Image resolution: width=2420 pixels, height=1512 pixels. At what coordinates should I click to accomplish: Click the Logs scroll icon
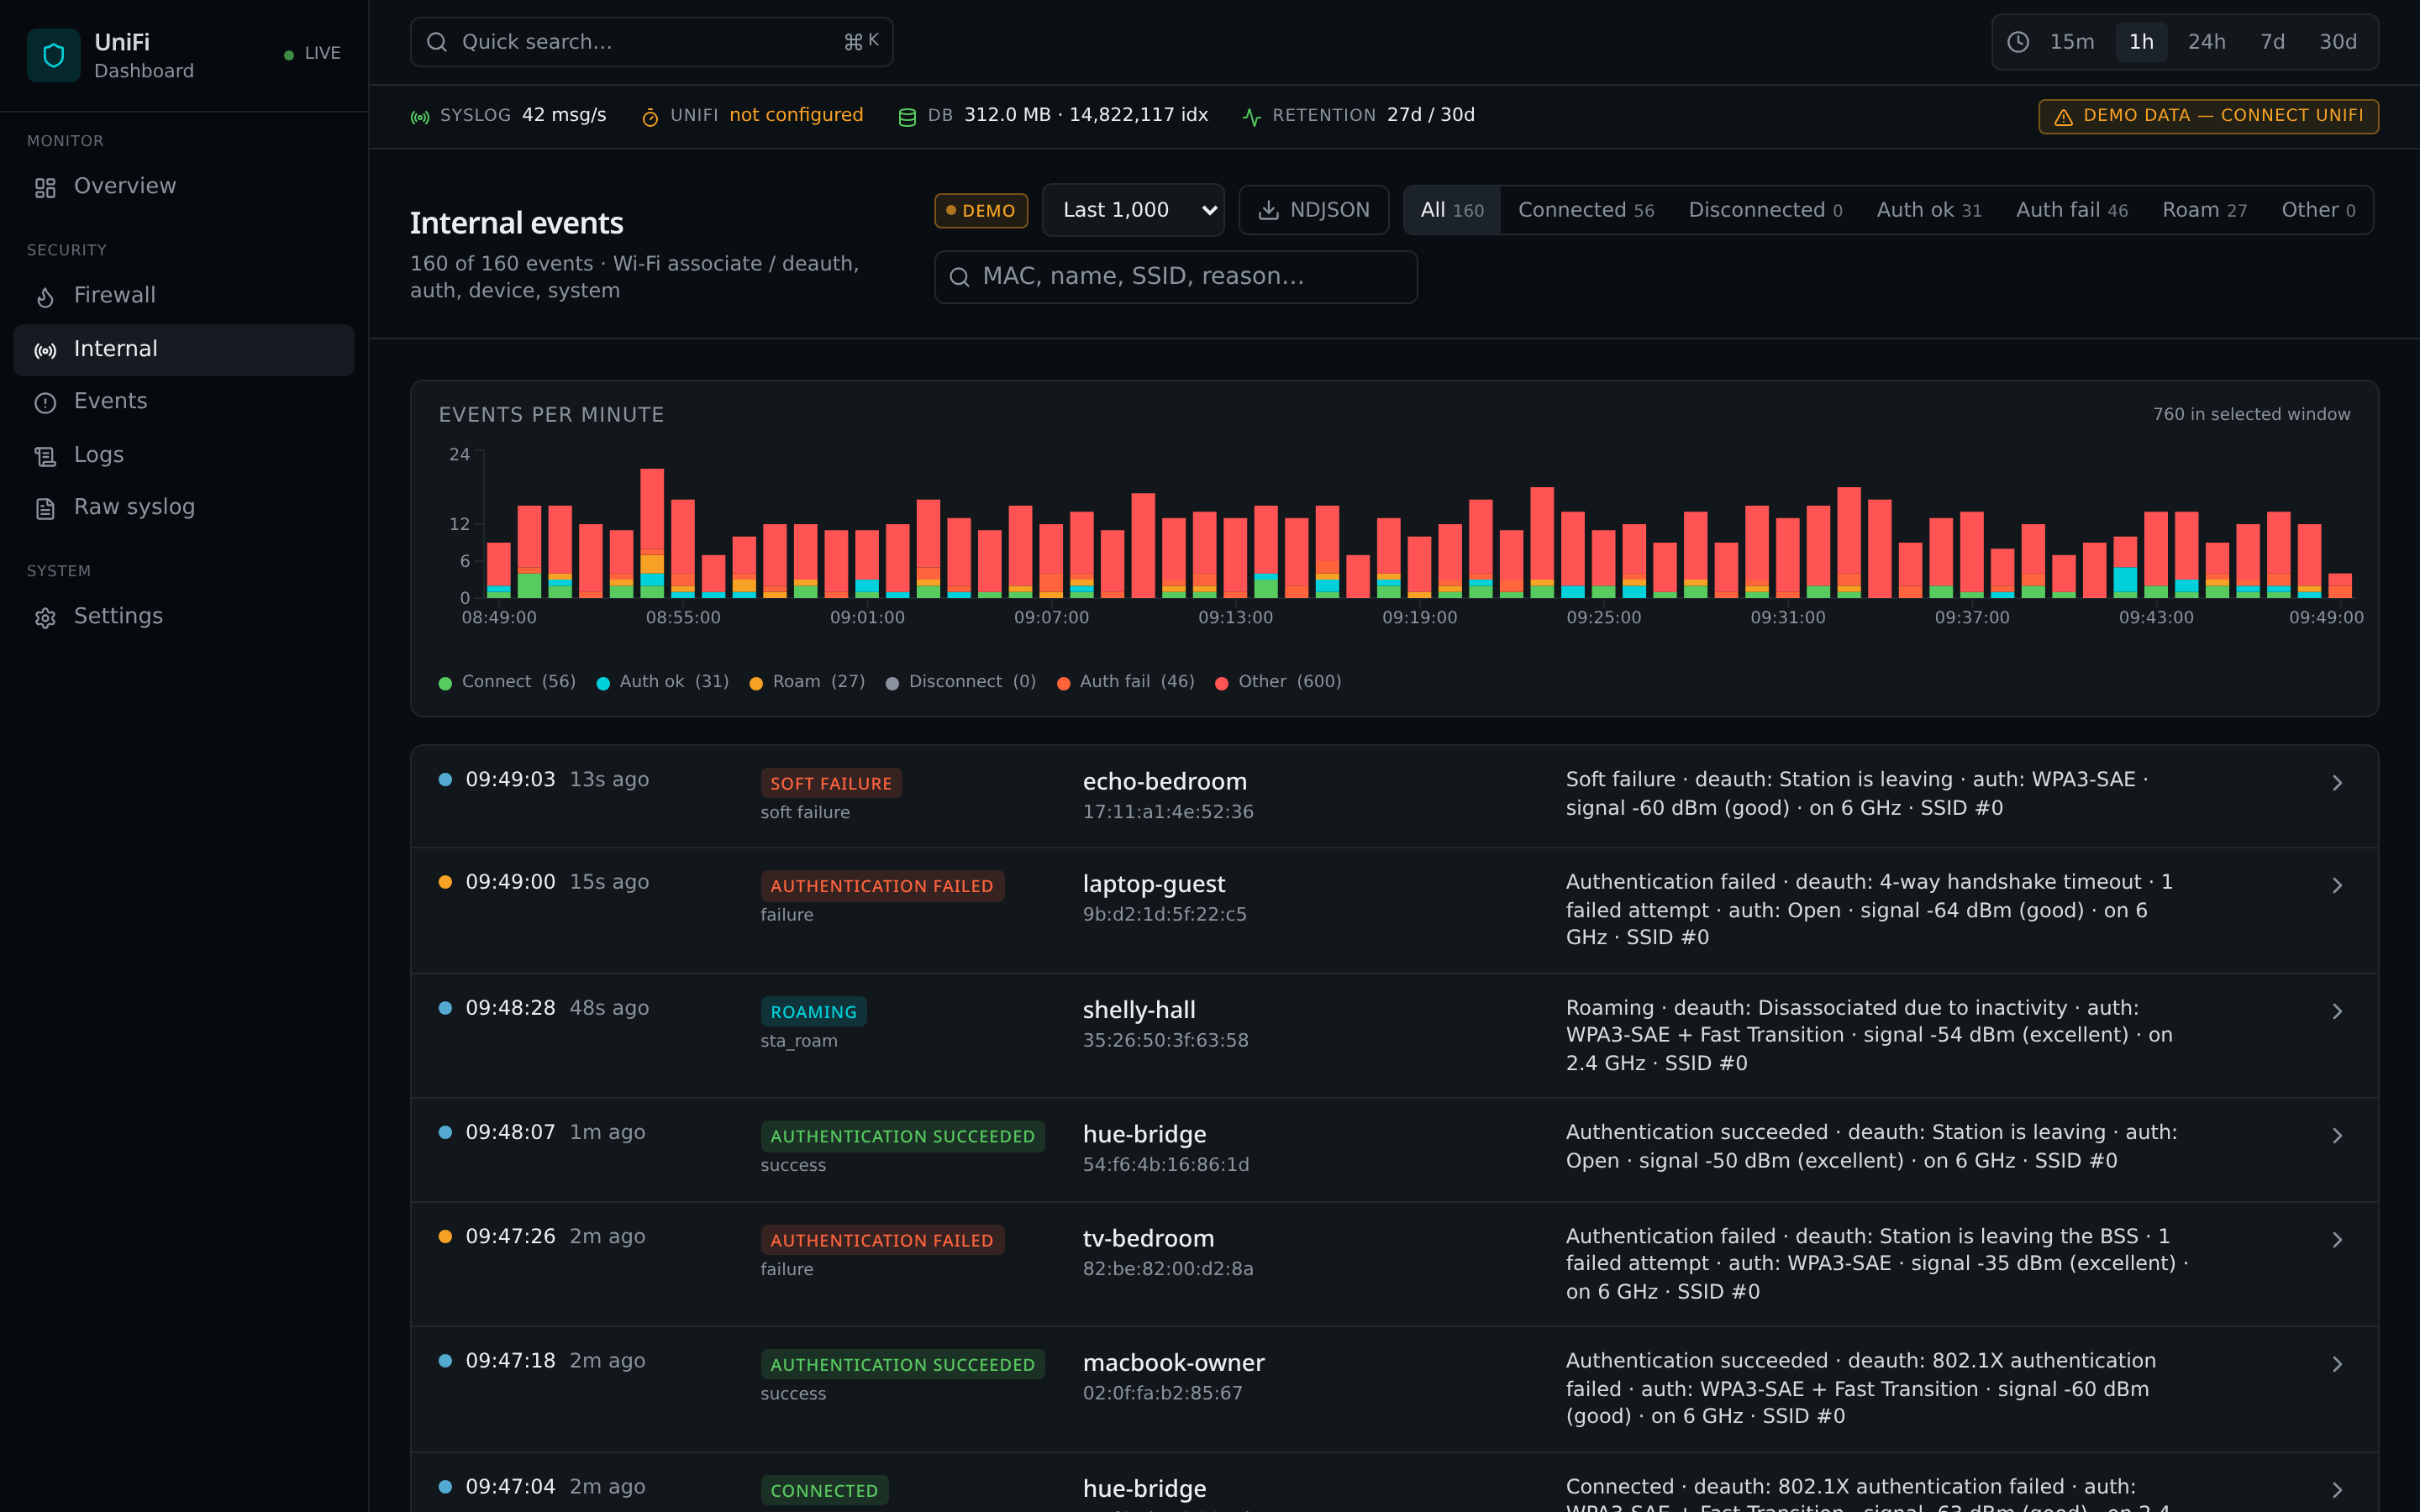pyautogui.click(x=45, y=457)
